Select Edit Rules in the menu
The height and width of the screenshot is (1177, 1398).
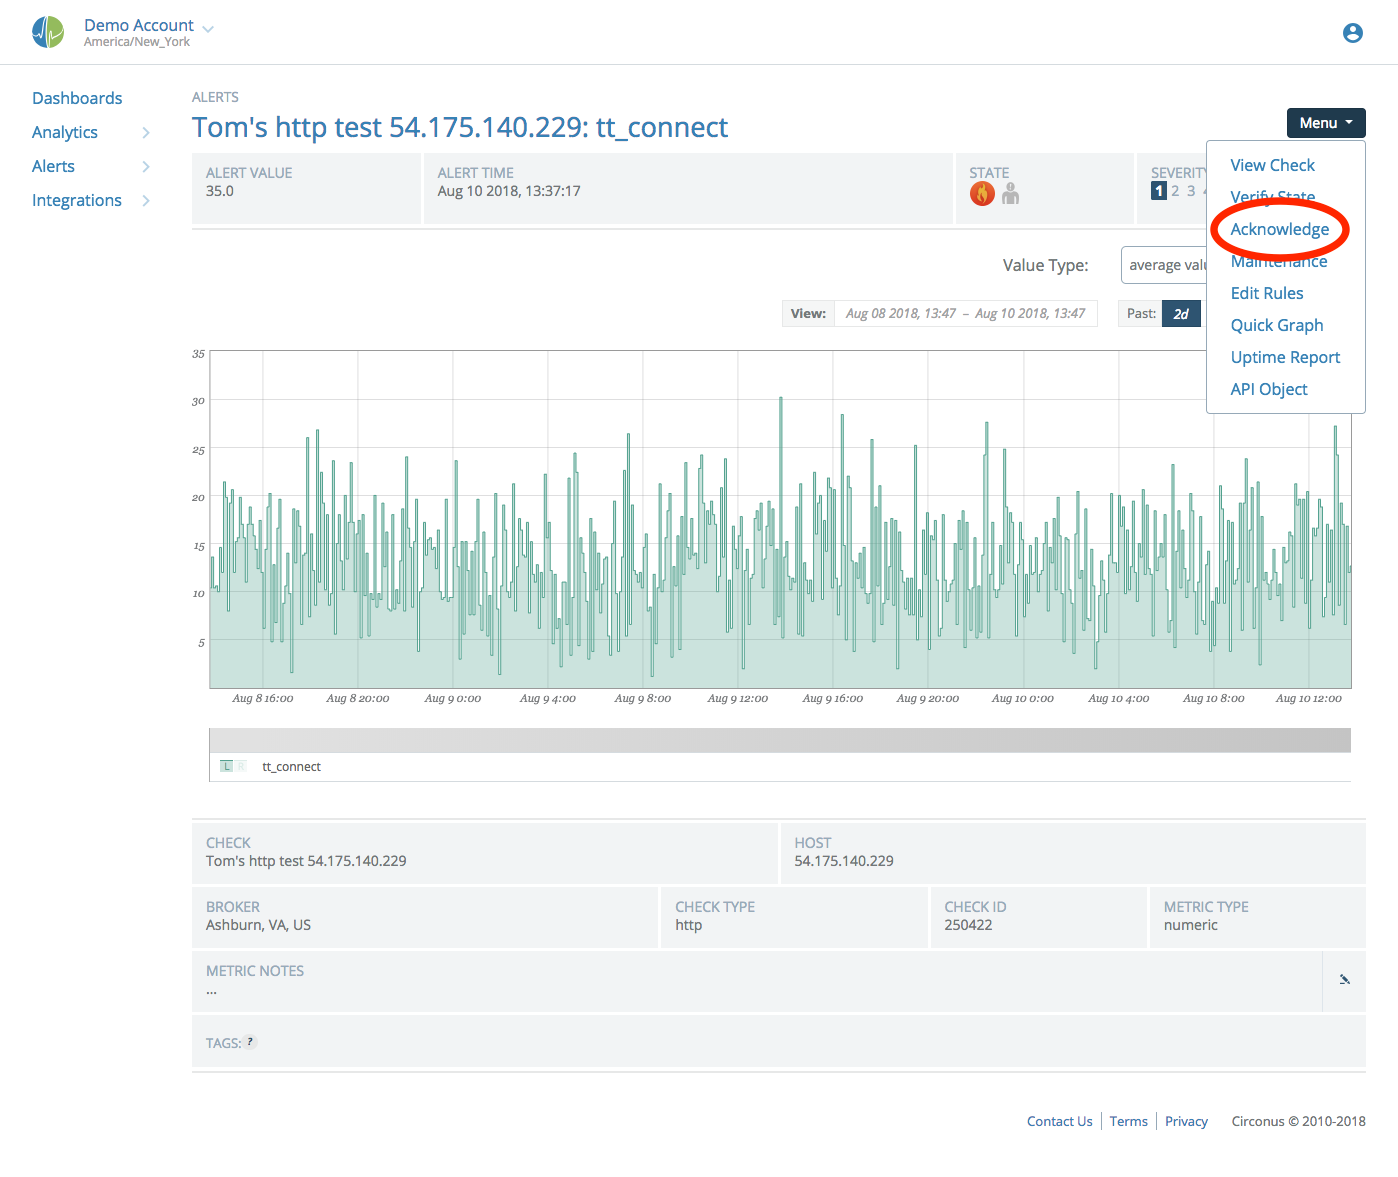tap(1266, 293)
